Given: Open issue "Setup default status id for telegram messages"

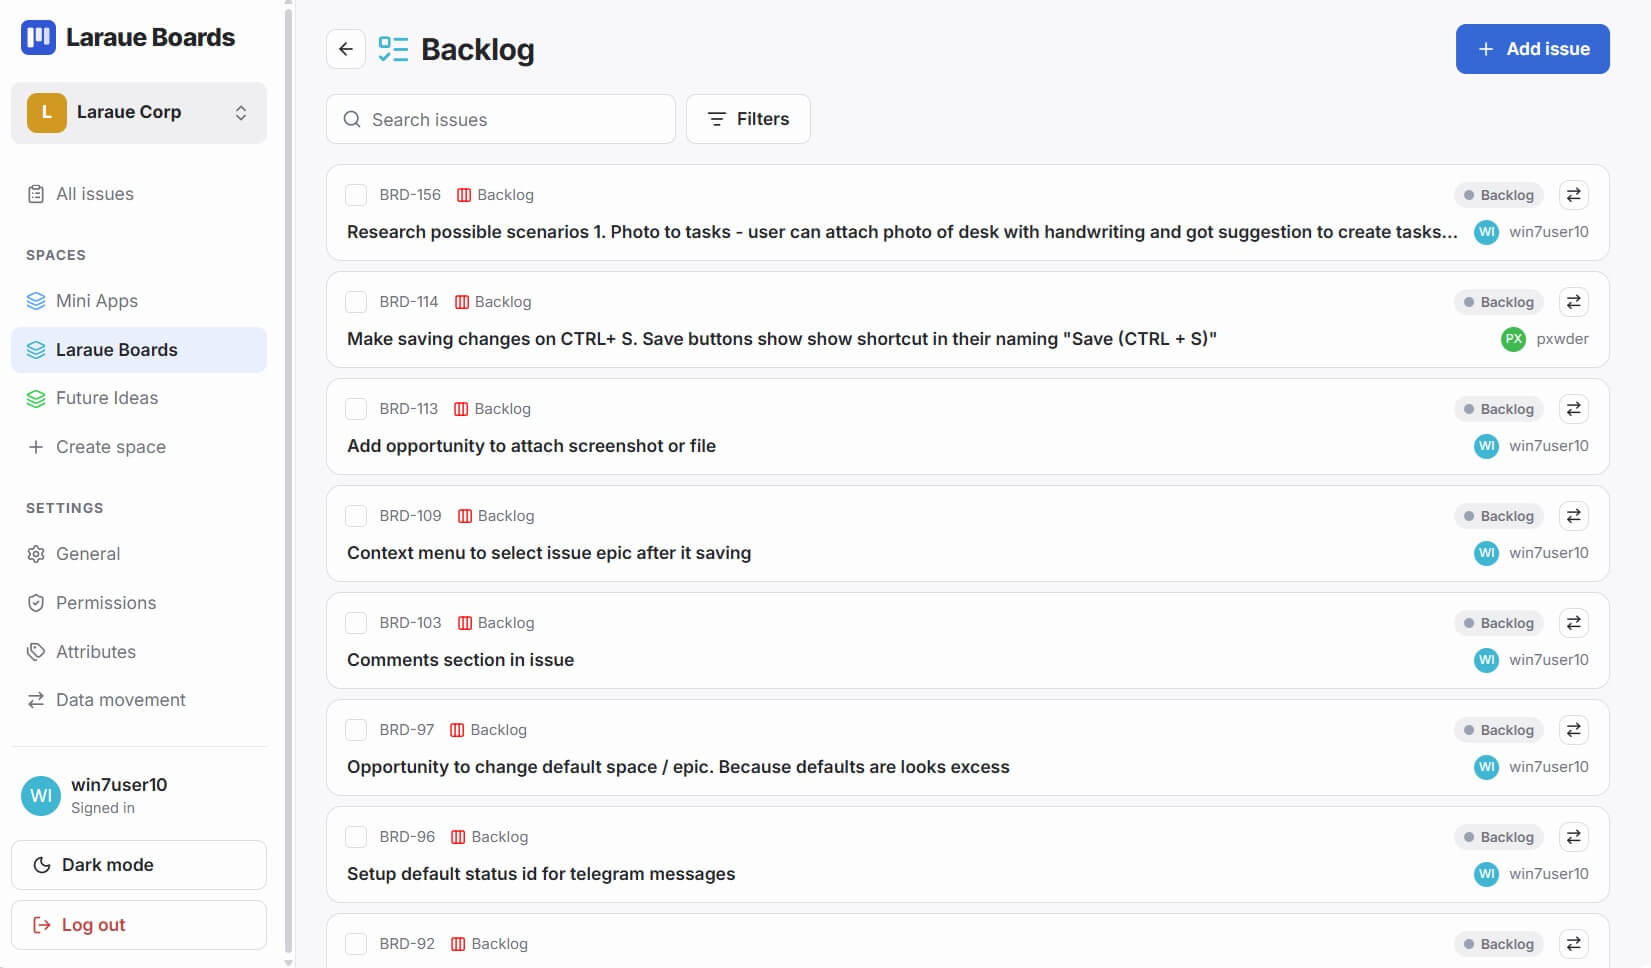Looking at the screenshot, I should 541,874.
